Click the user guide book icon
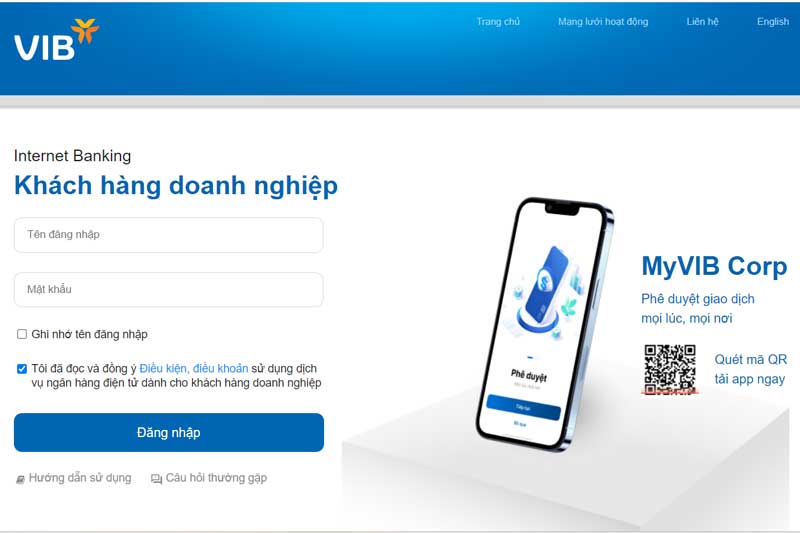 point(20,479)
